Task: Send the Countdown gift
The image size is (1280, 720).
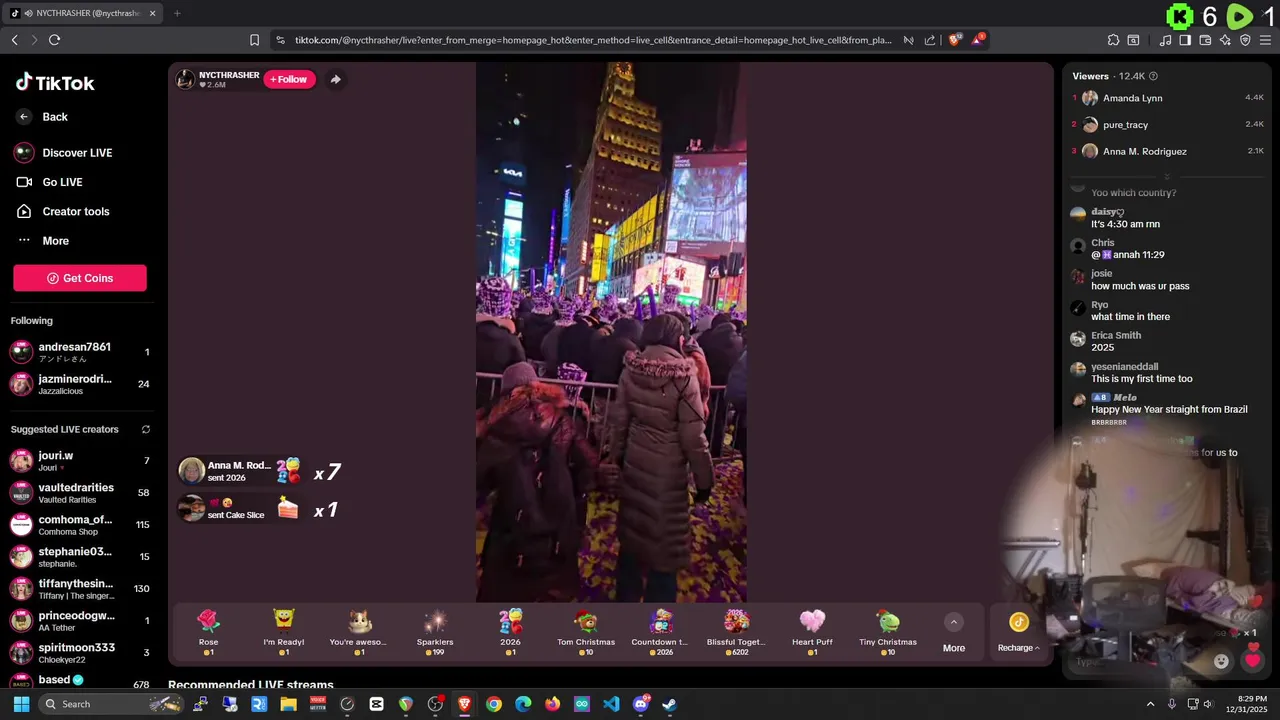Action: pyautogui.click(x=661, y=632)
